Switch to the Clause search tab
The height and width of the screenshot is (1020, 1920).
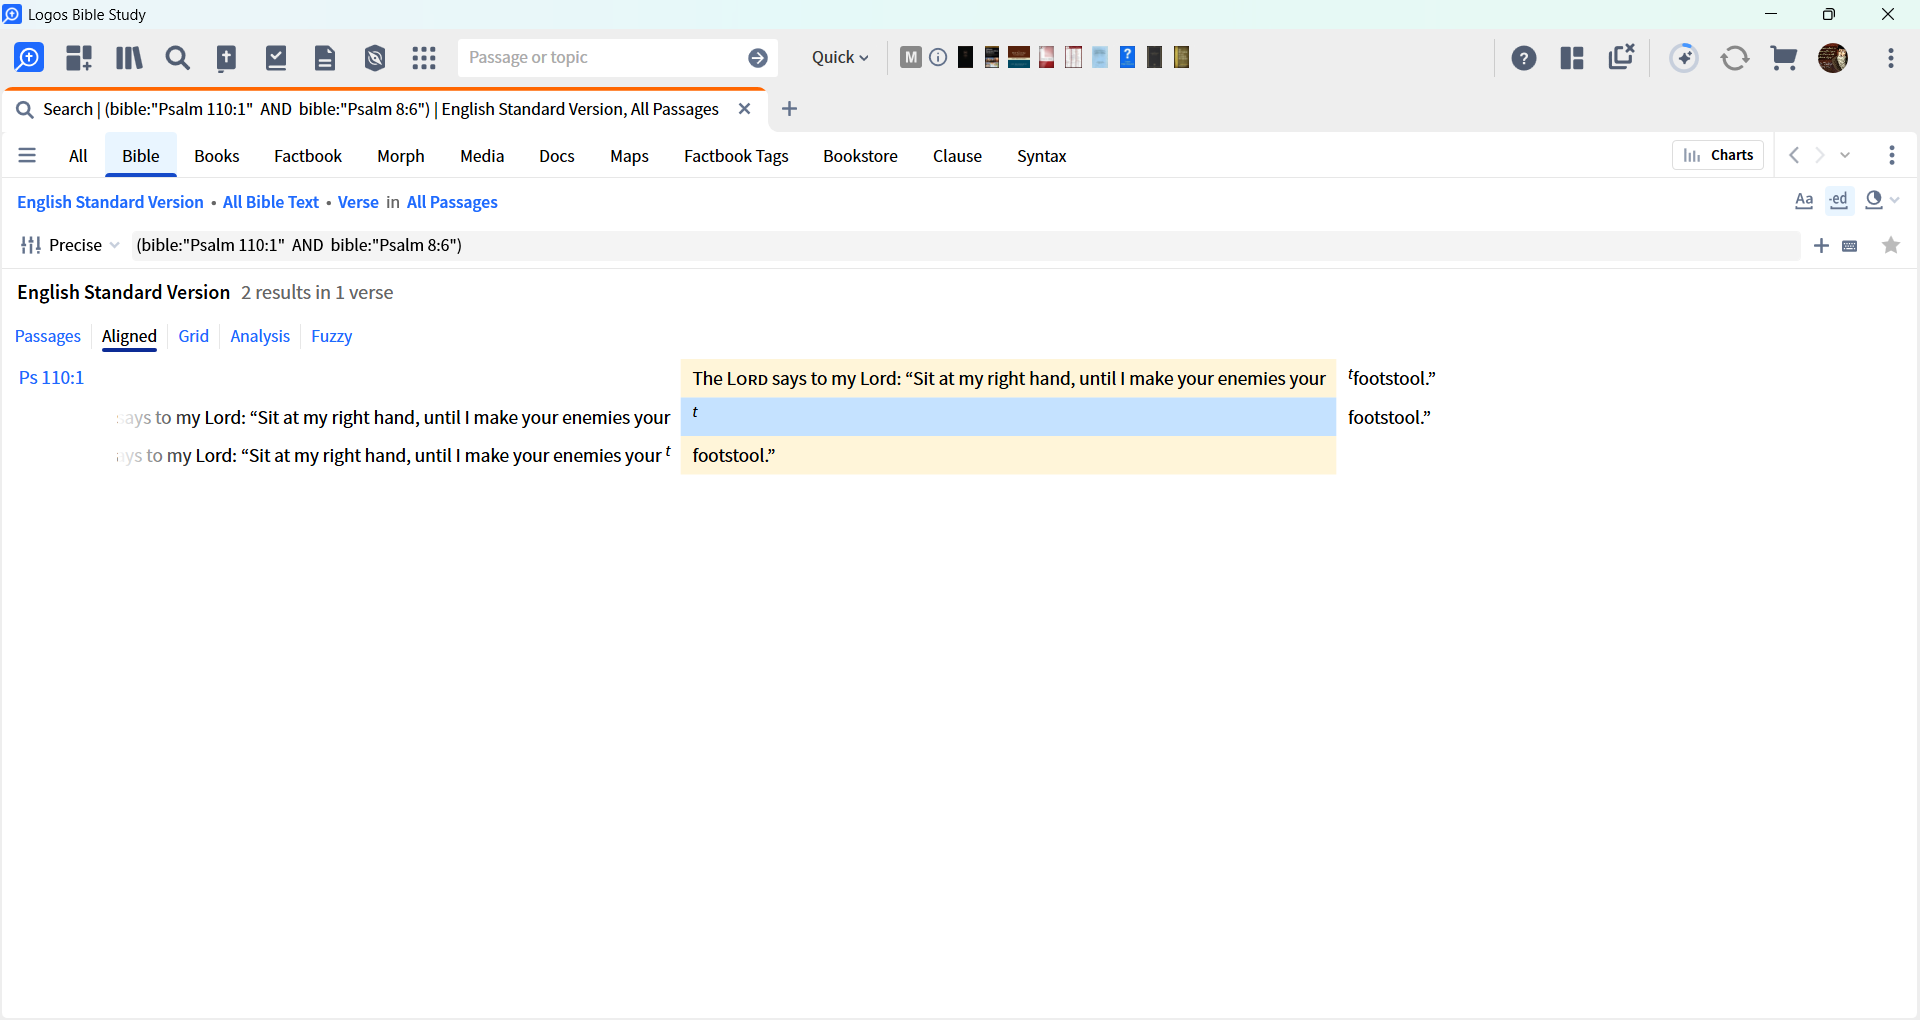click(957, 156)
